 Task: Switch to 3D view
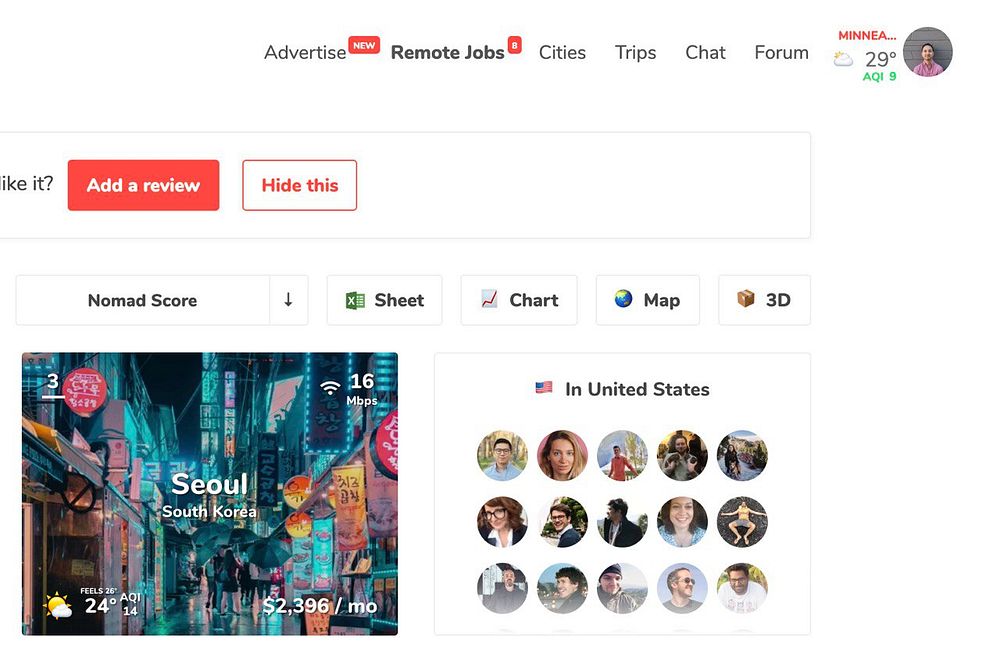coord(764,300)
